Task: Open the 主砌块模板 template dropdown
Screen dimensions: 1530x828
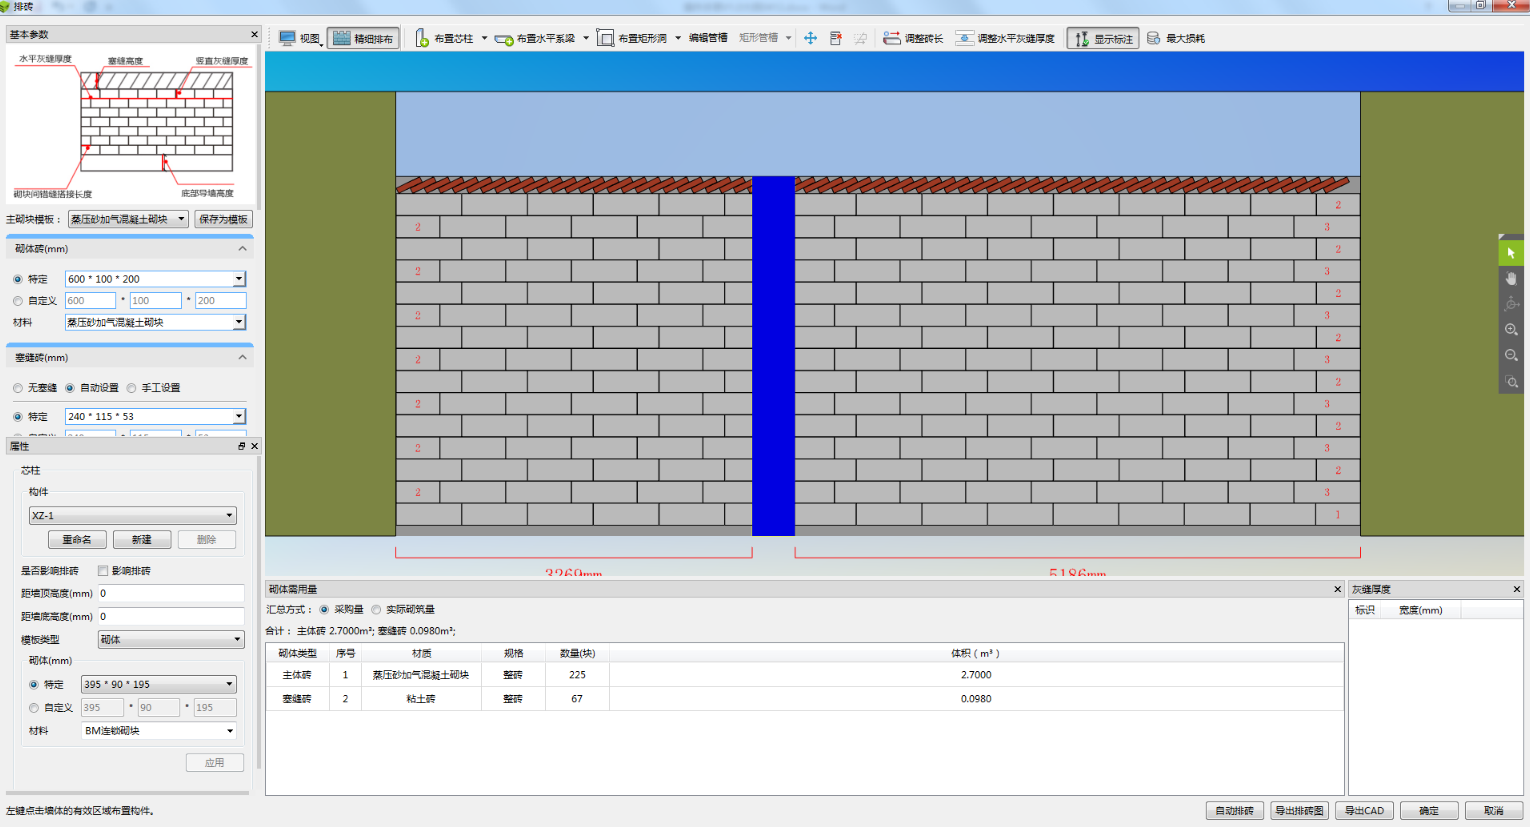Action: (x=128, y=219)
